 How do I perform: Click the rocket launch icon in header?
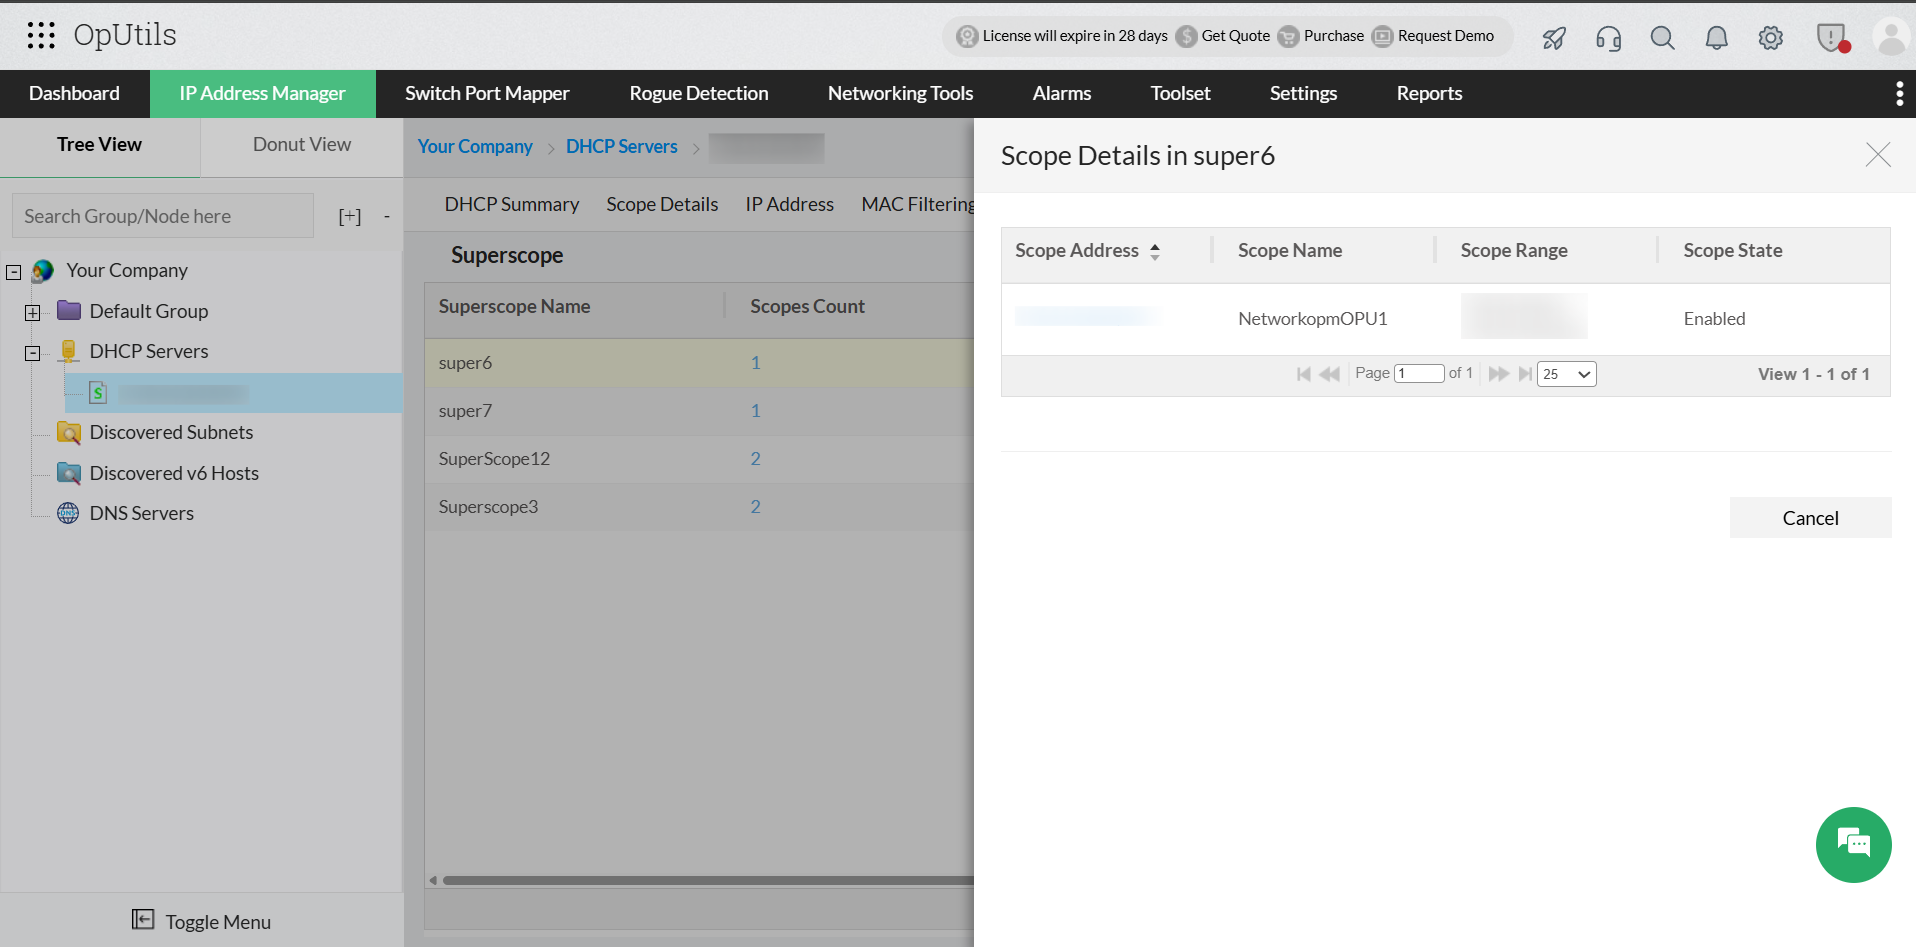(x=1553, y=37)
